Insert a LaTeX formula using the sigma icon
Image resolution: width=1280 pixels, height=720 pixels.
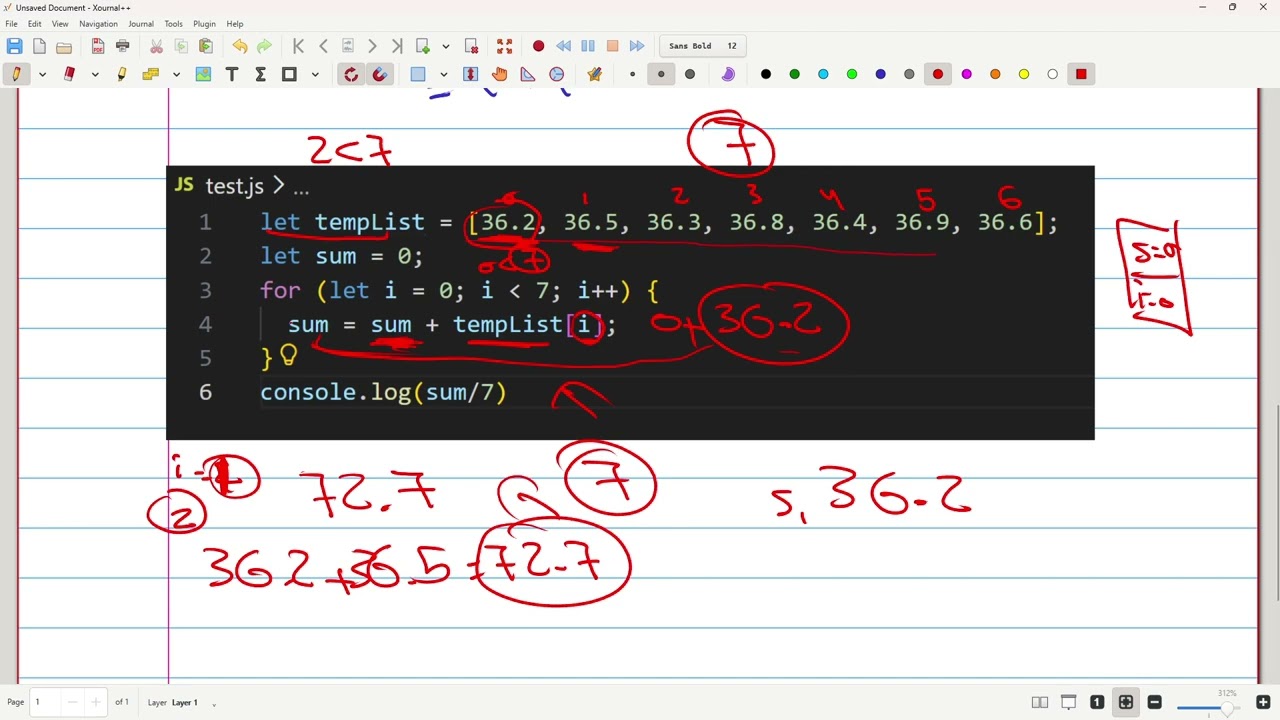tap(260, 74)
